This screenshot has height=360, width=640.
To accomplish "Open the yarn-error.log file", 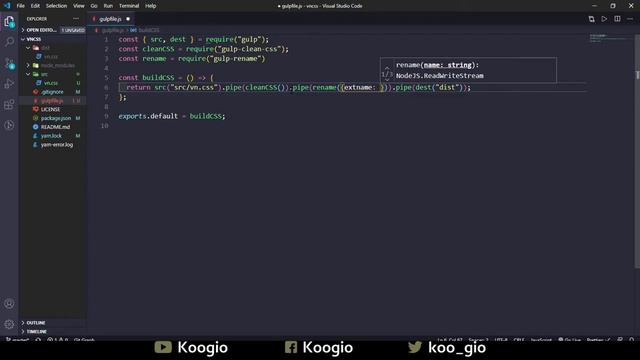I will click(x=57, y=144).
